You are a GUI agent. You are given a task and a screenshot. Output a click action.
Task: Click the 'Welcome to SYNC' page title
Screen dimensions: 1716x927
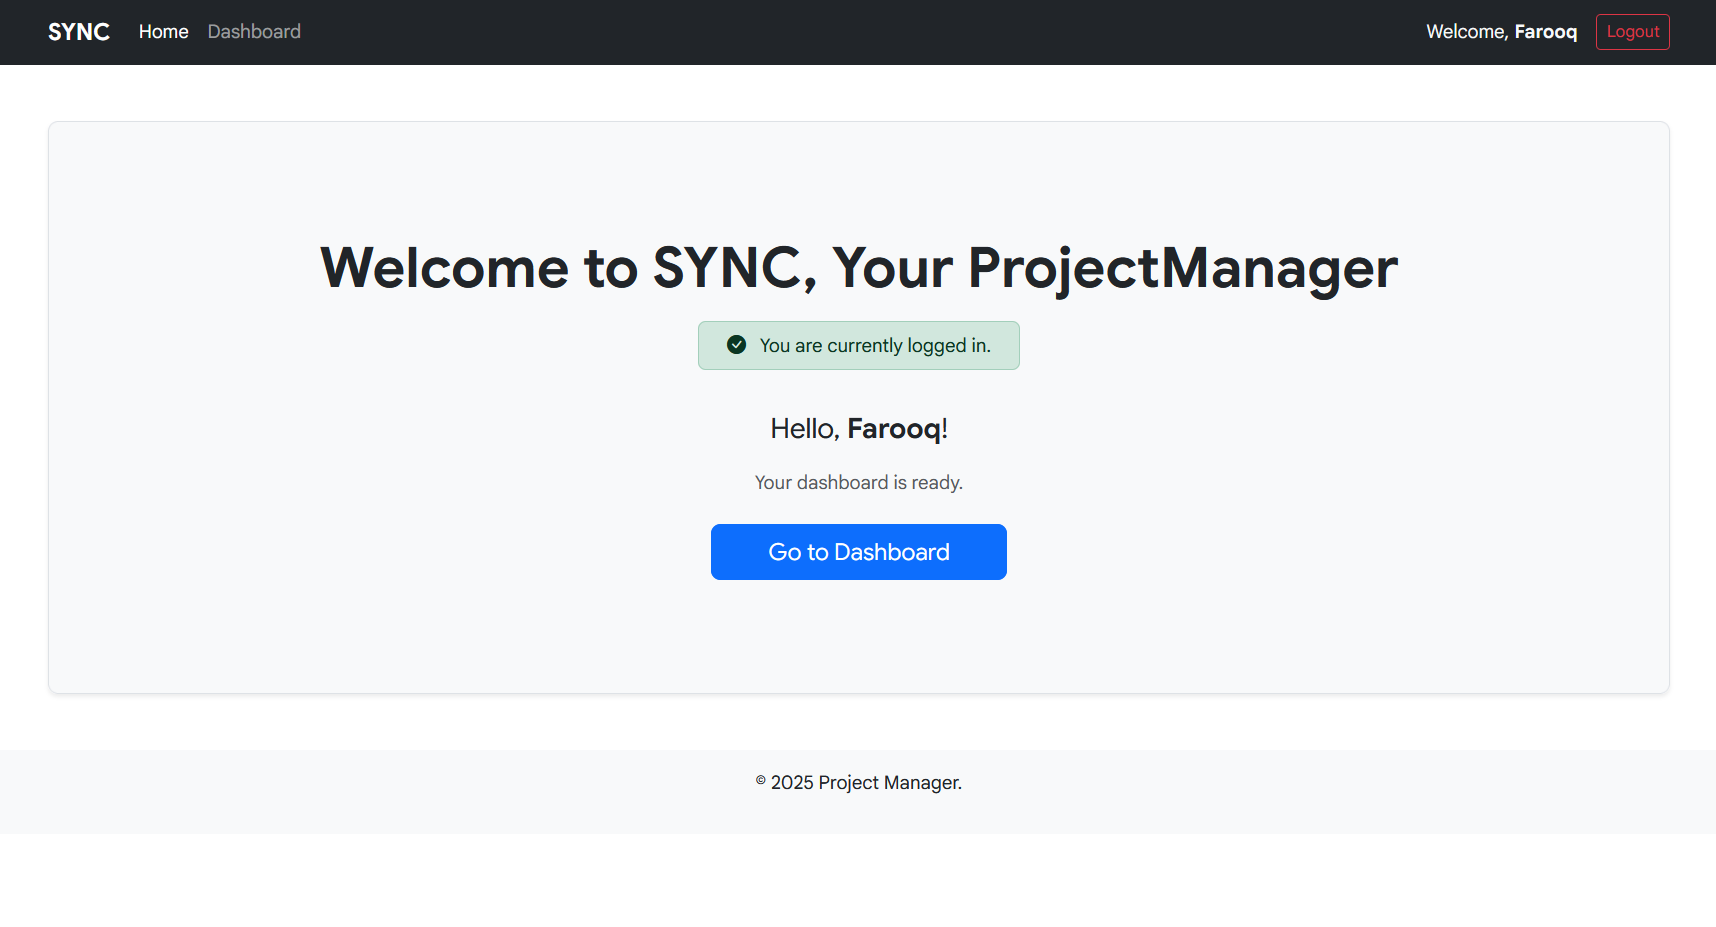pos(858,267)
